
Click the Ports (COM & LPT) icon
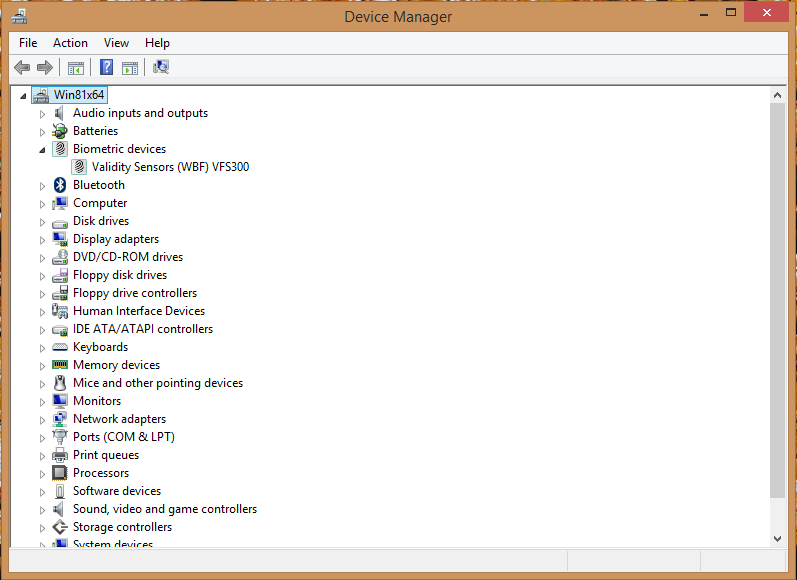pyautogui.click(x=59, y=437)
